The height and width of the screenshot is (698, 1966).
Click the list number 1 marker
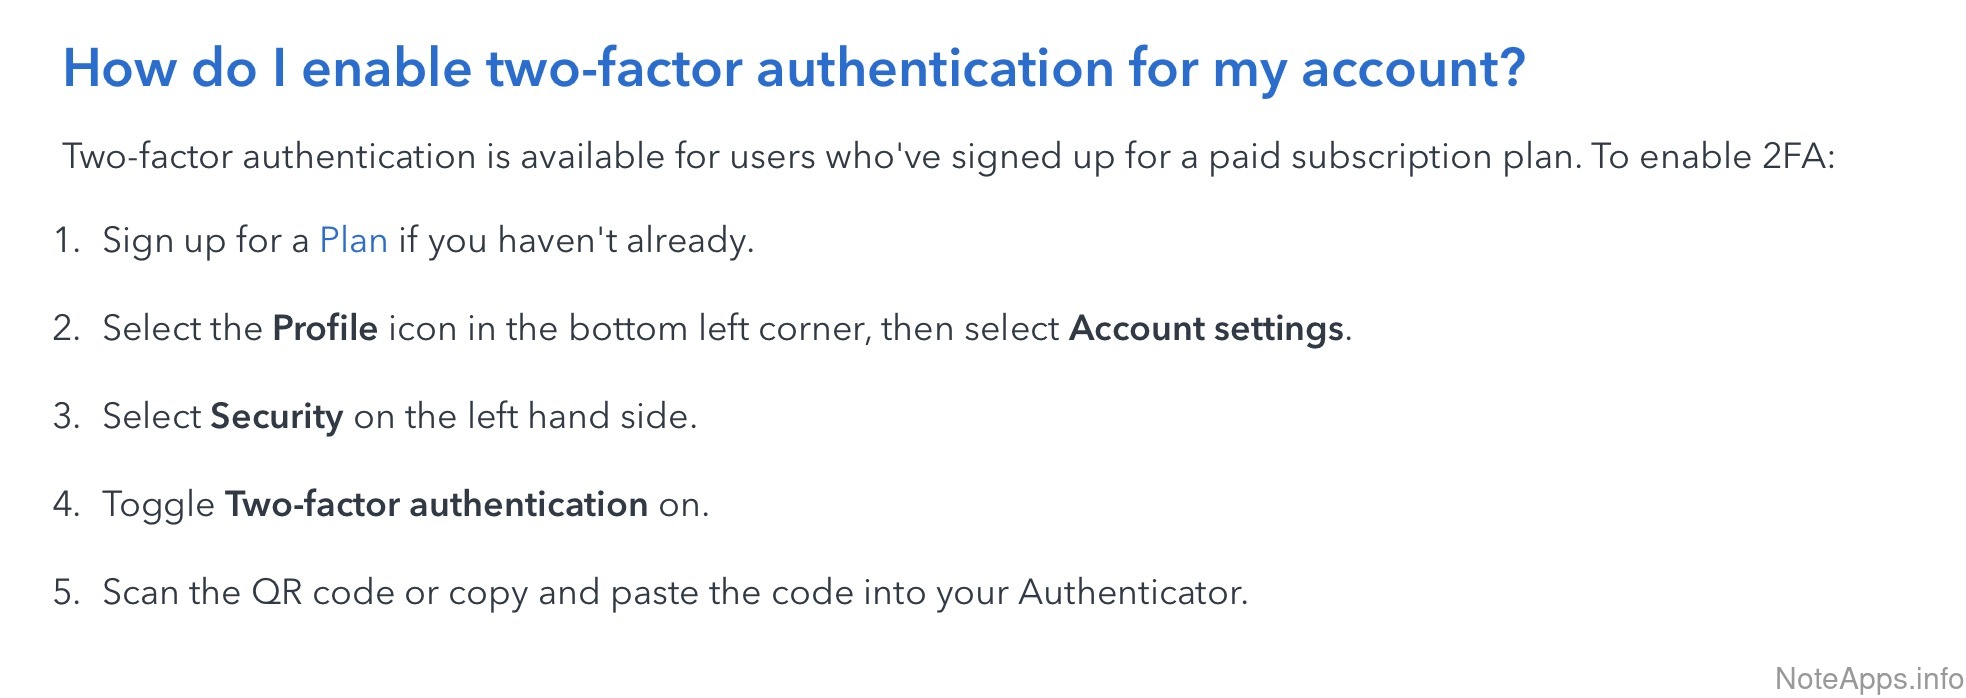pyautogui.click(x=66, y=241)
